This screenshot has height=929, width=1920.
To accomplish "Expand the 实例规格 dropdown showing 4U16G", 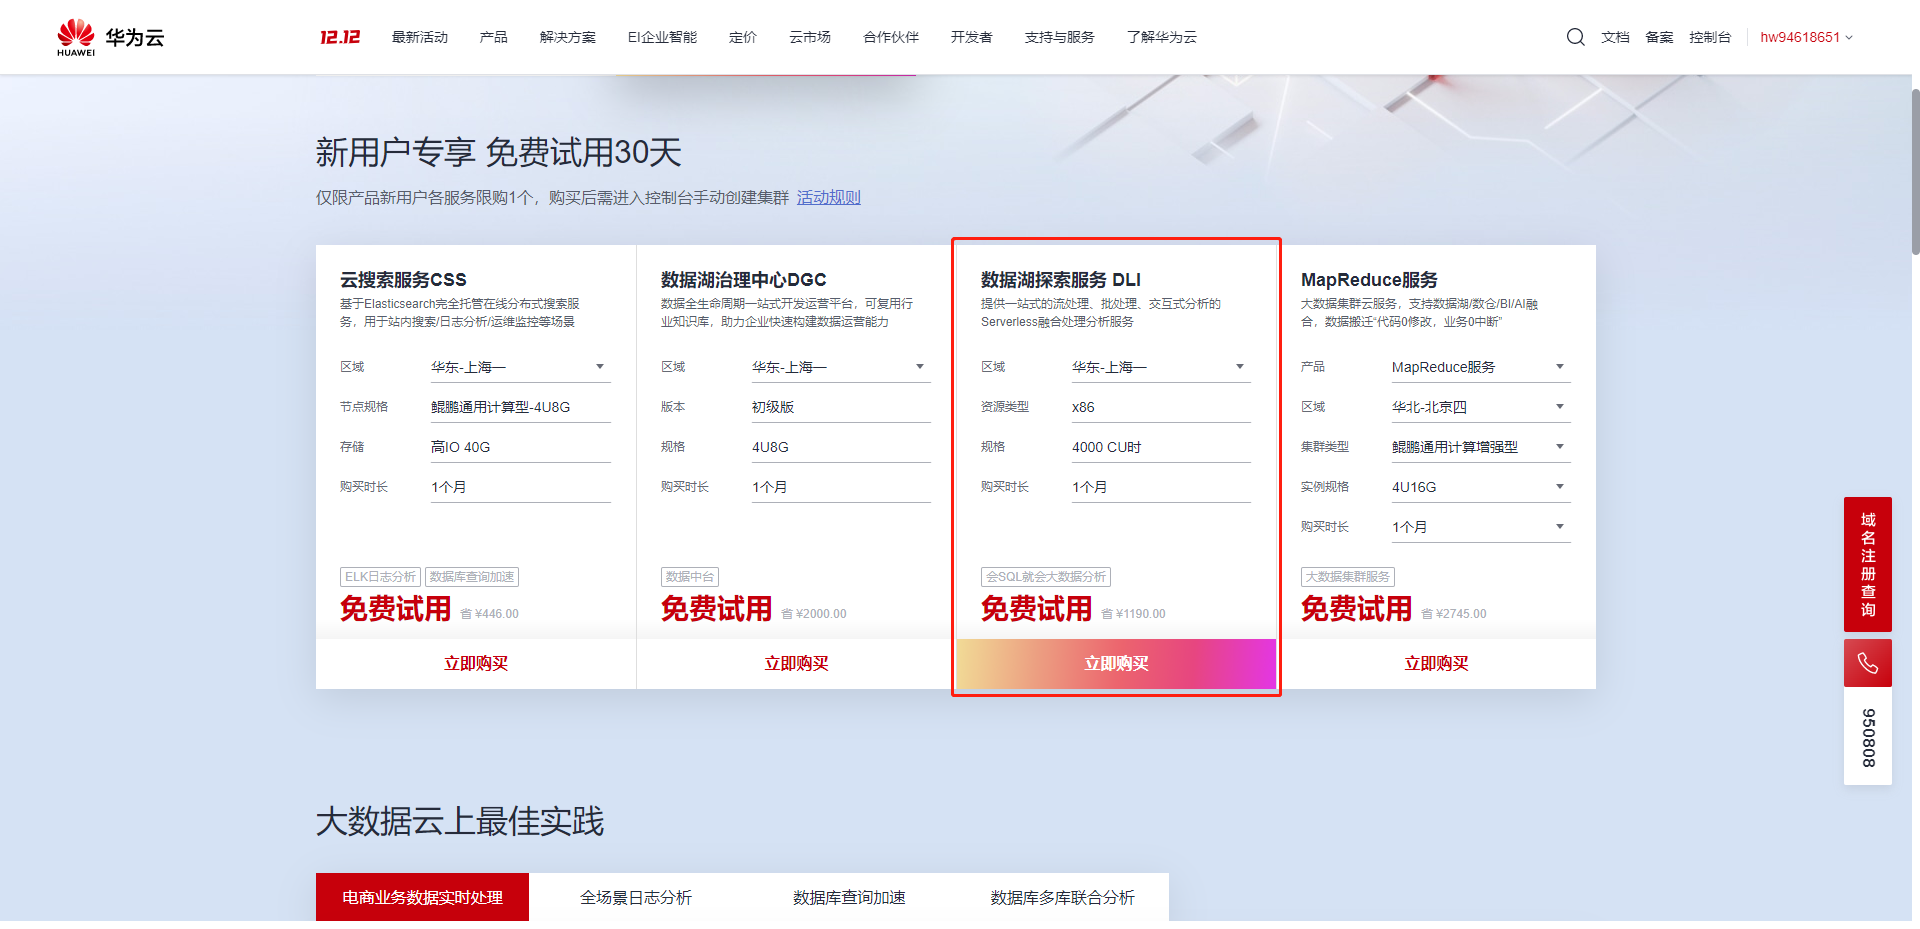I will click(x=1481, y=487).
